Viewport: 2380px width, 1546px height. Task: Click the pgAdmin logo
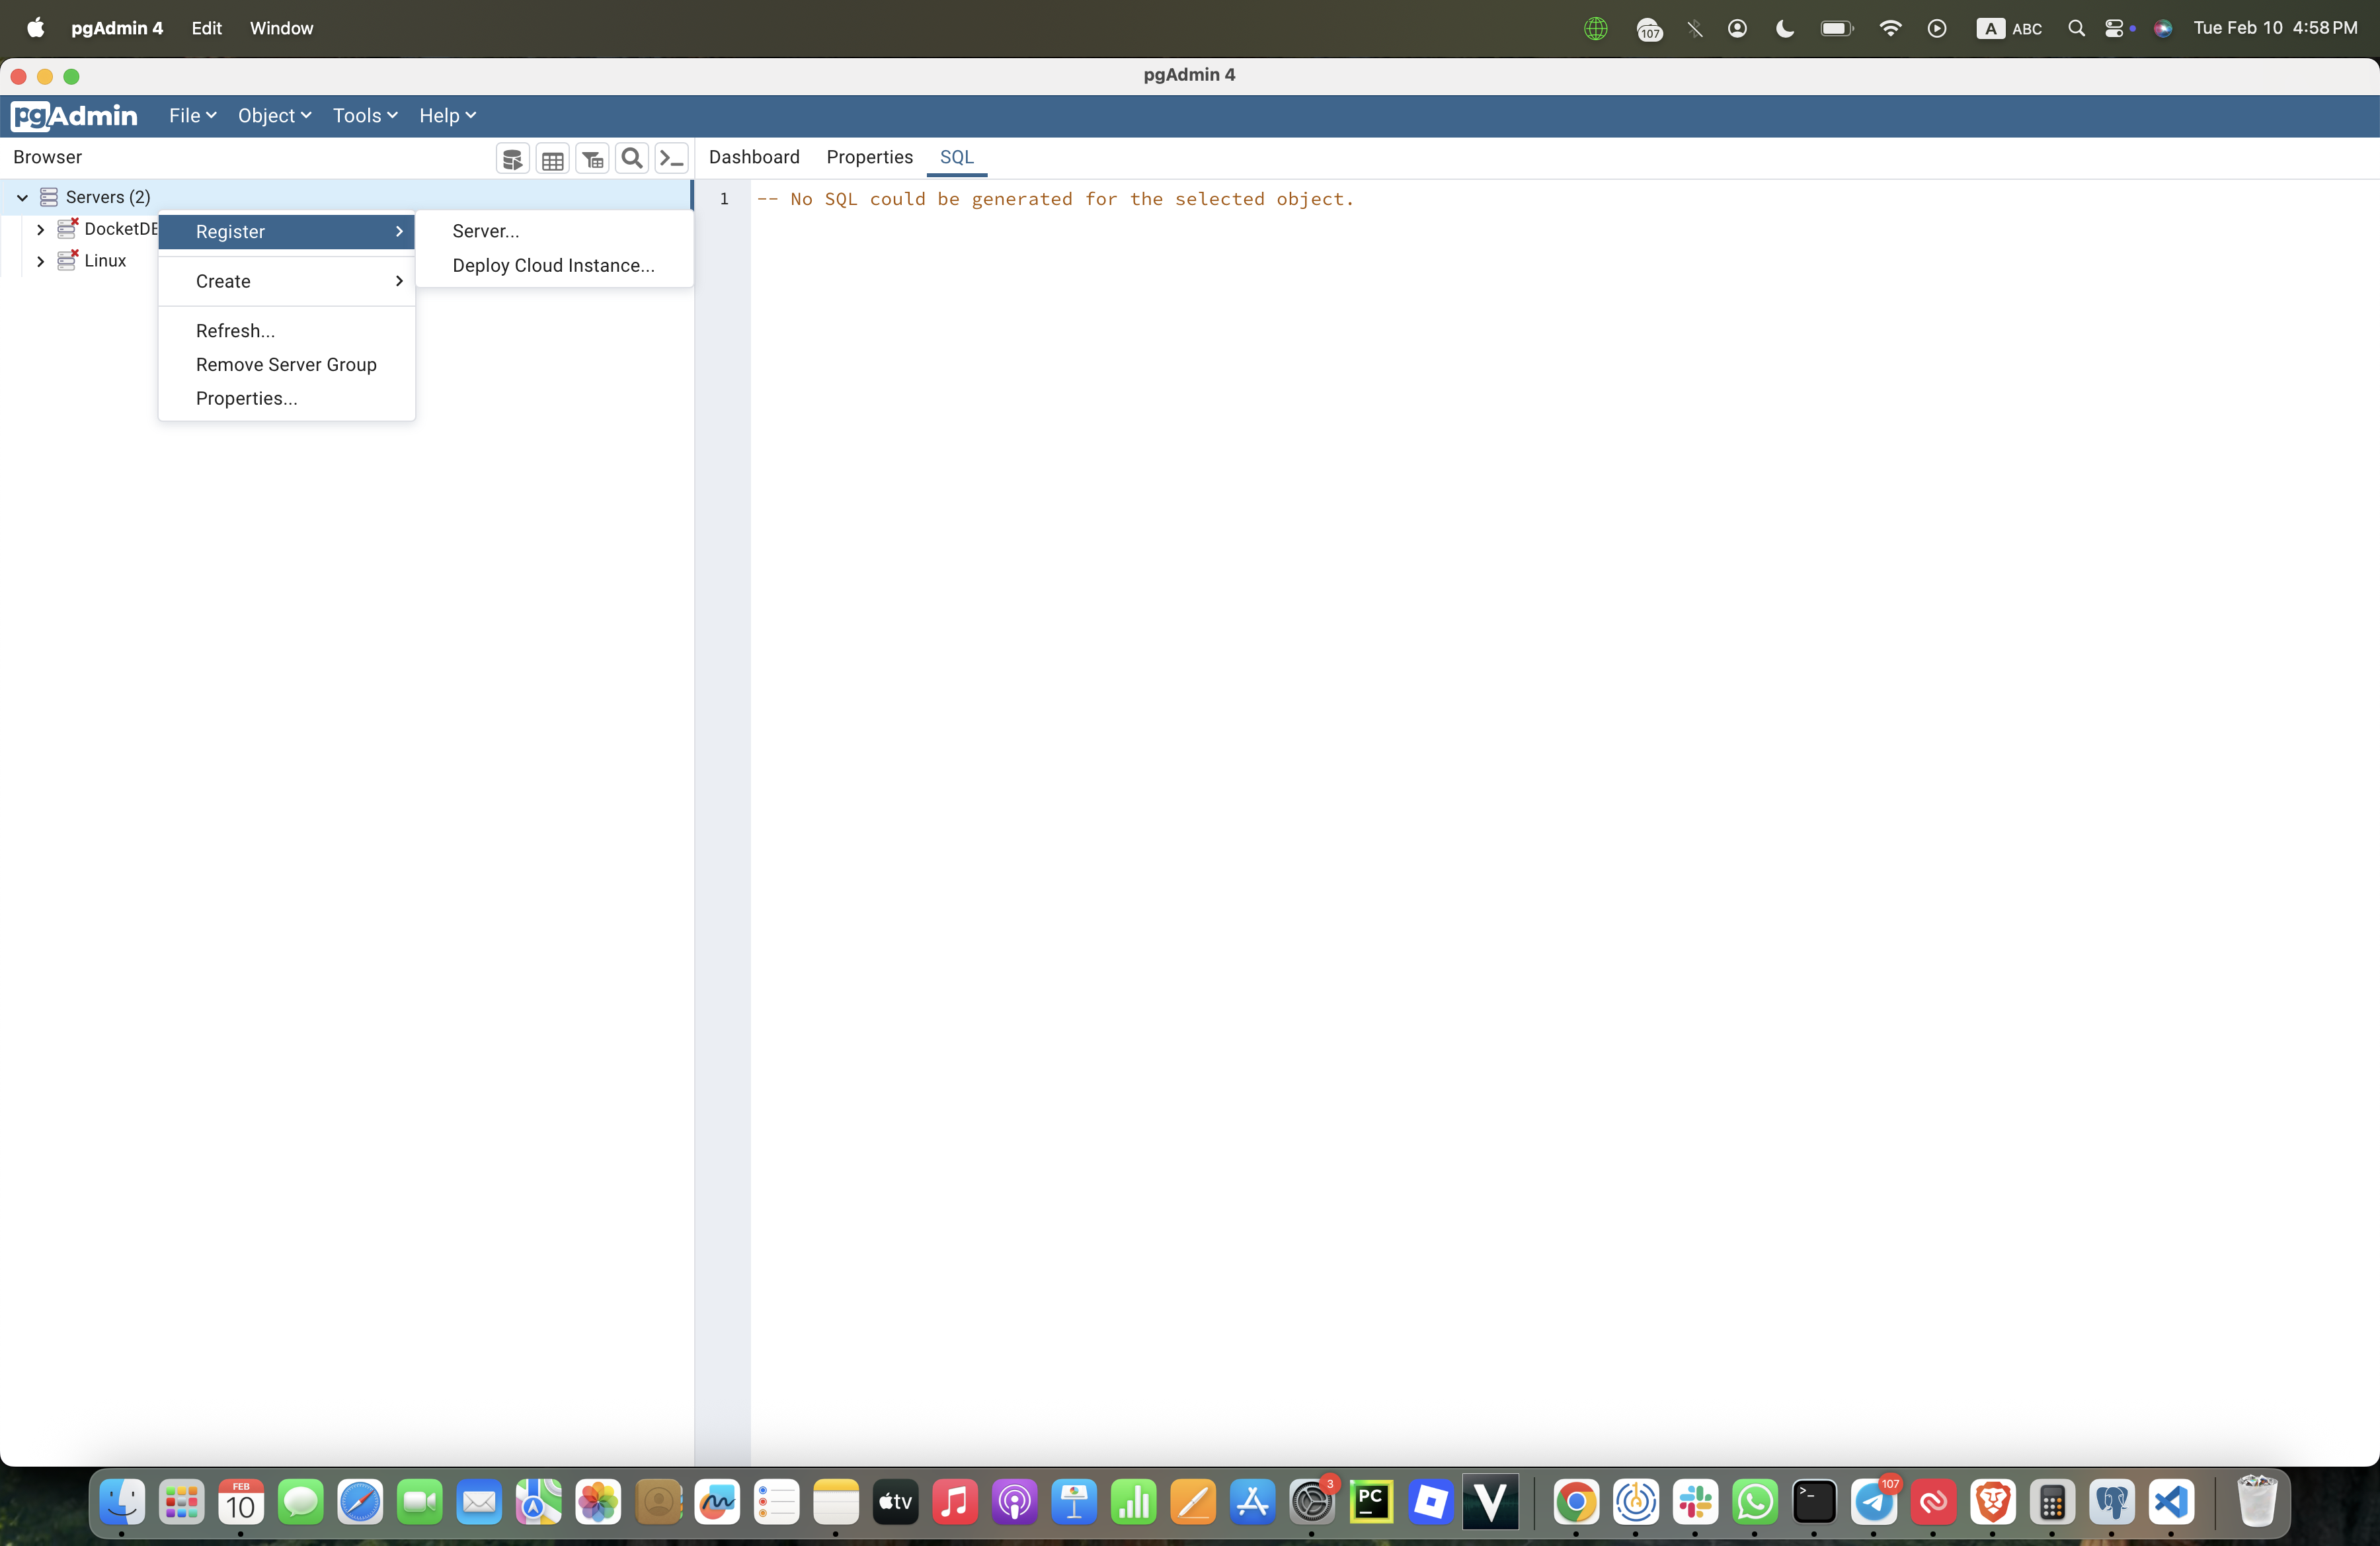pyautogui.click(x=74, y=116)
